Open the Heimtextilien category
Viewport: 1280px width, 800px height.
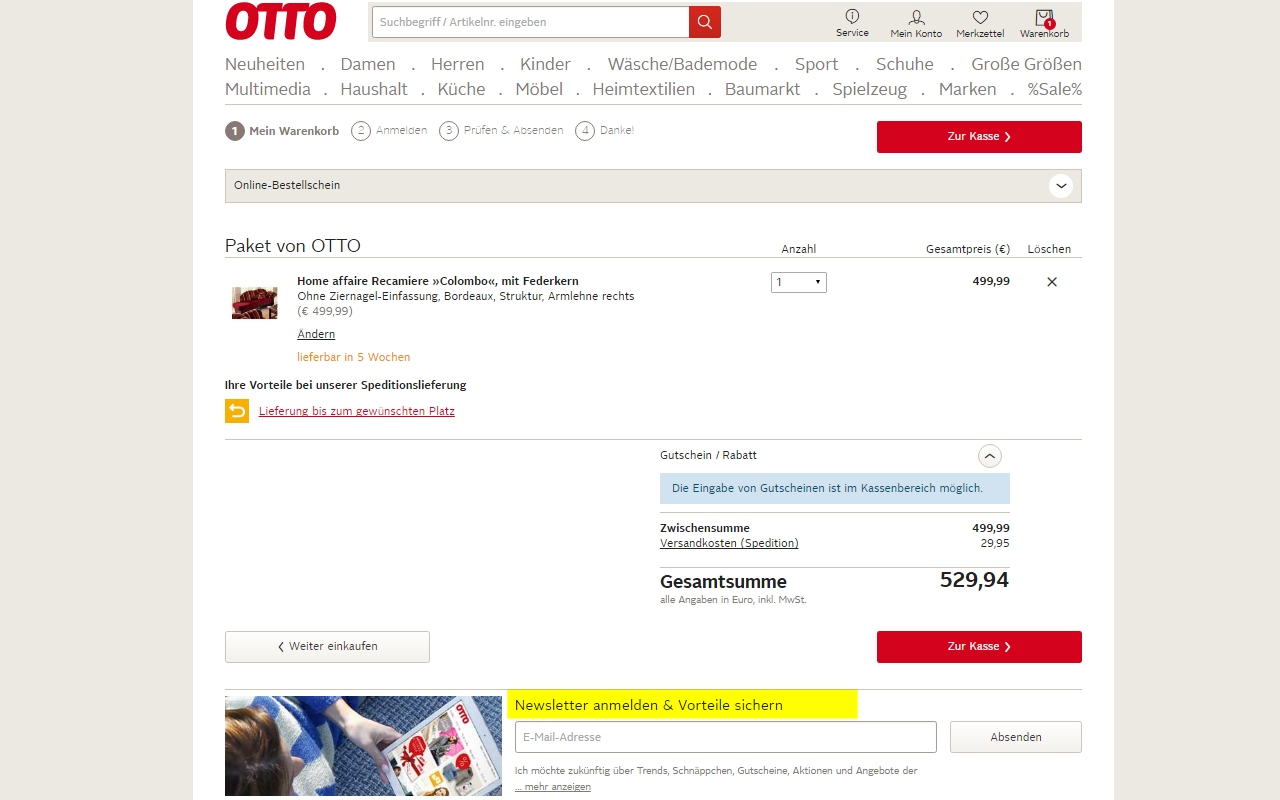tap(643, 89)
